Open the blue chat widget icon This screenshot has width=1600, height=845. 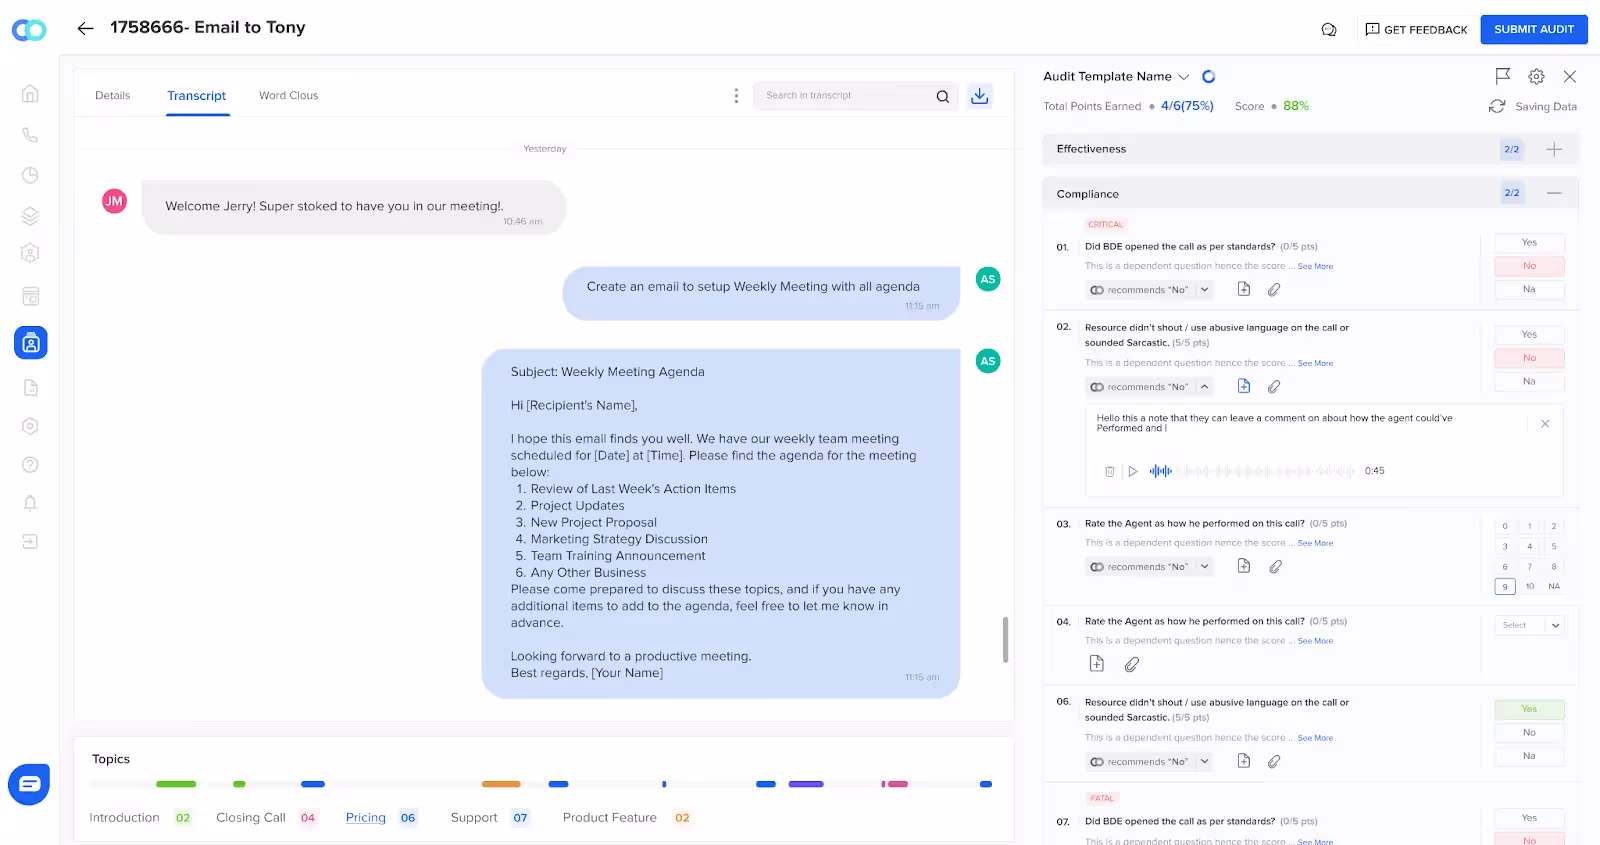click(29, 784)
